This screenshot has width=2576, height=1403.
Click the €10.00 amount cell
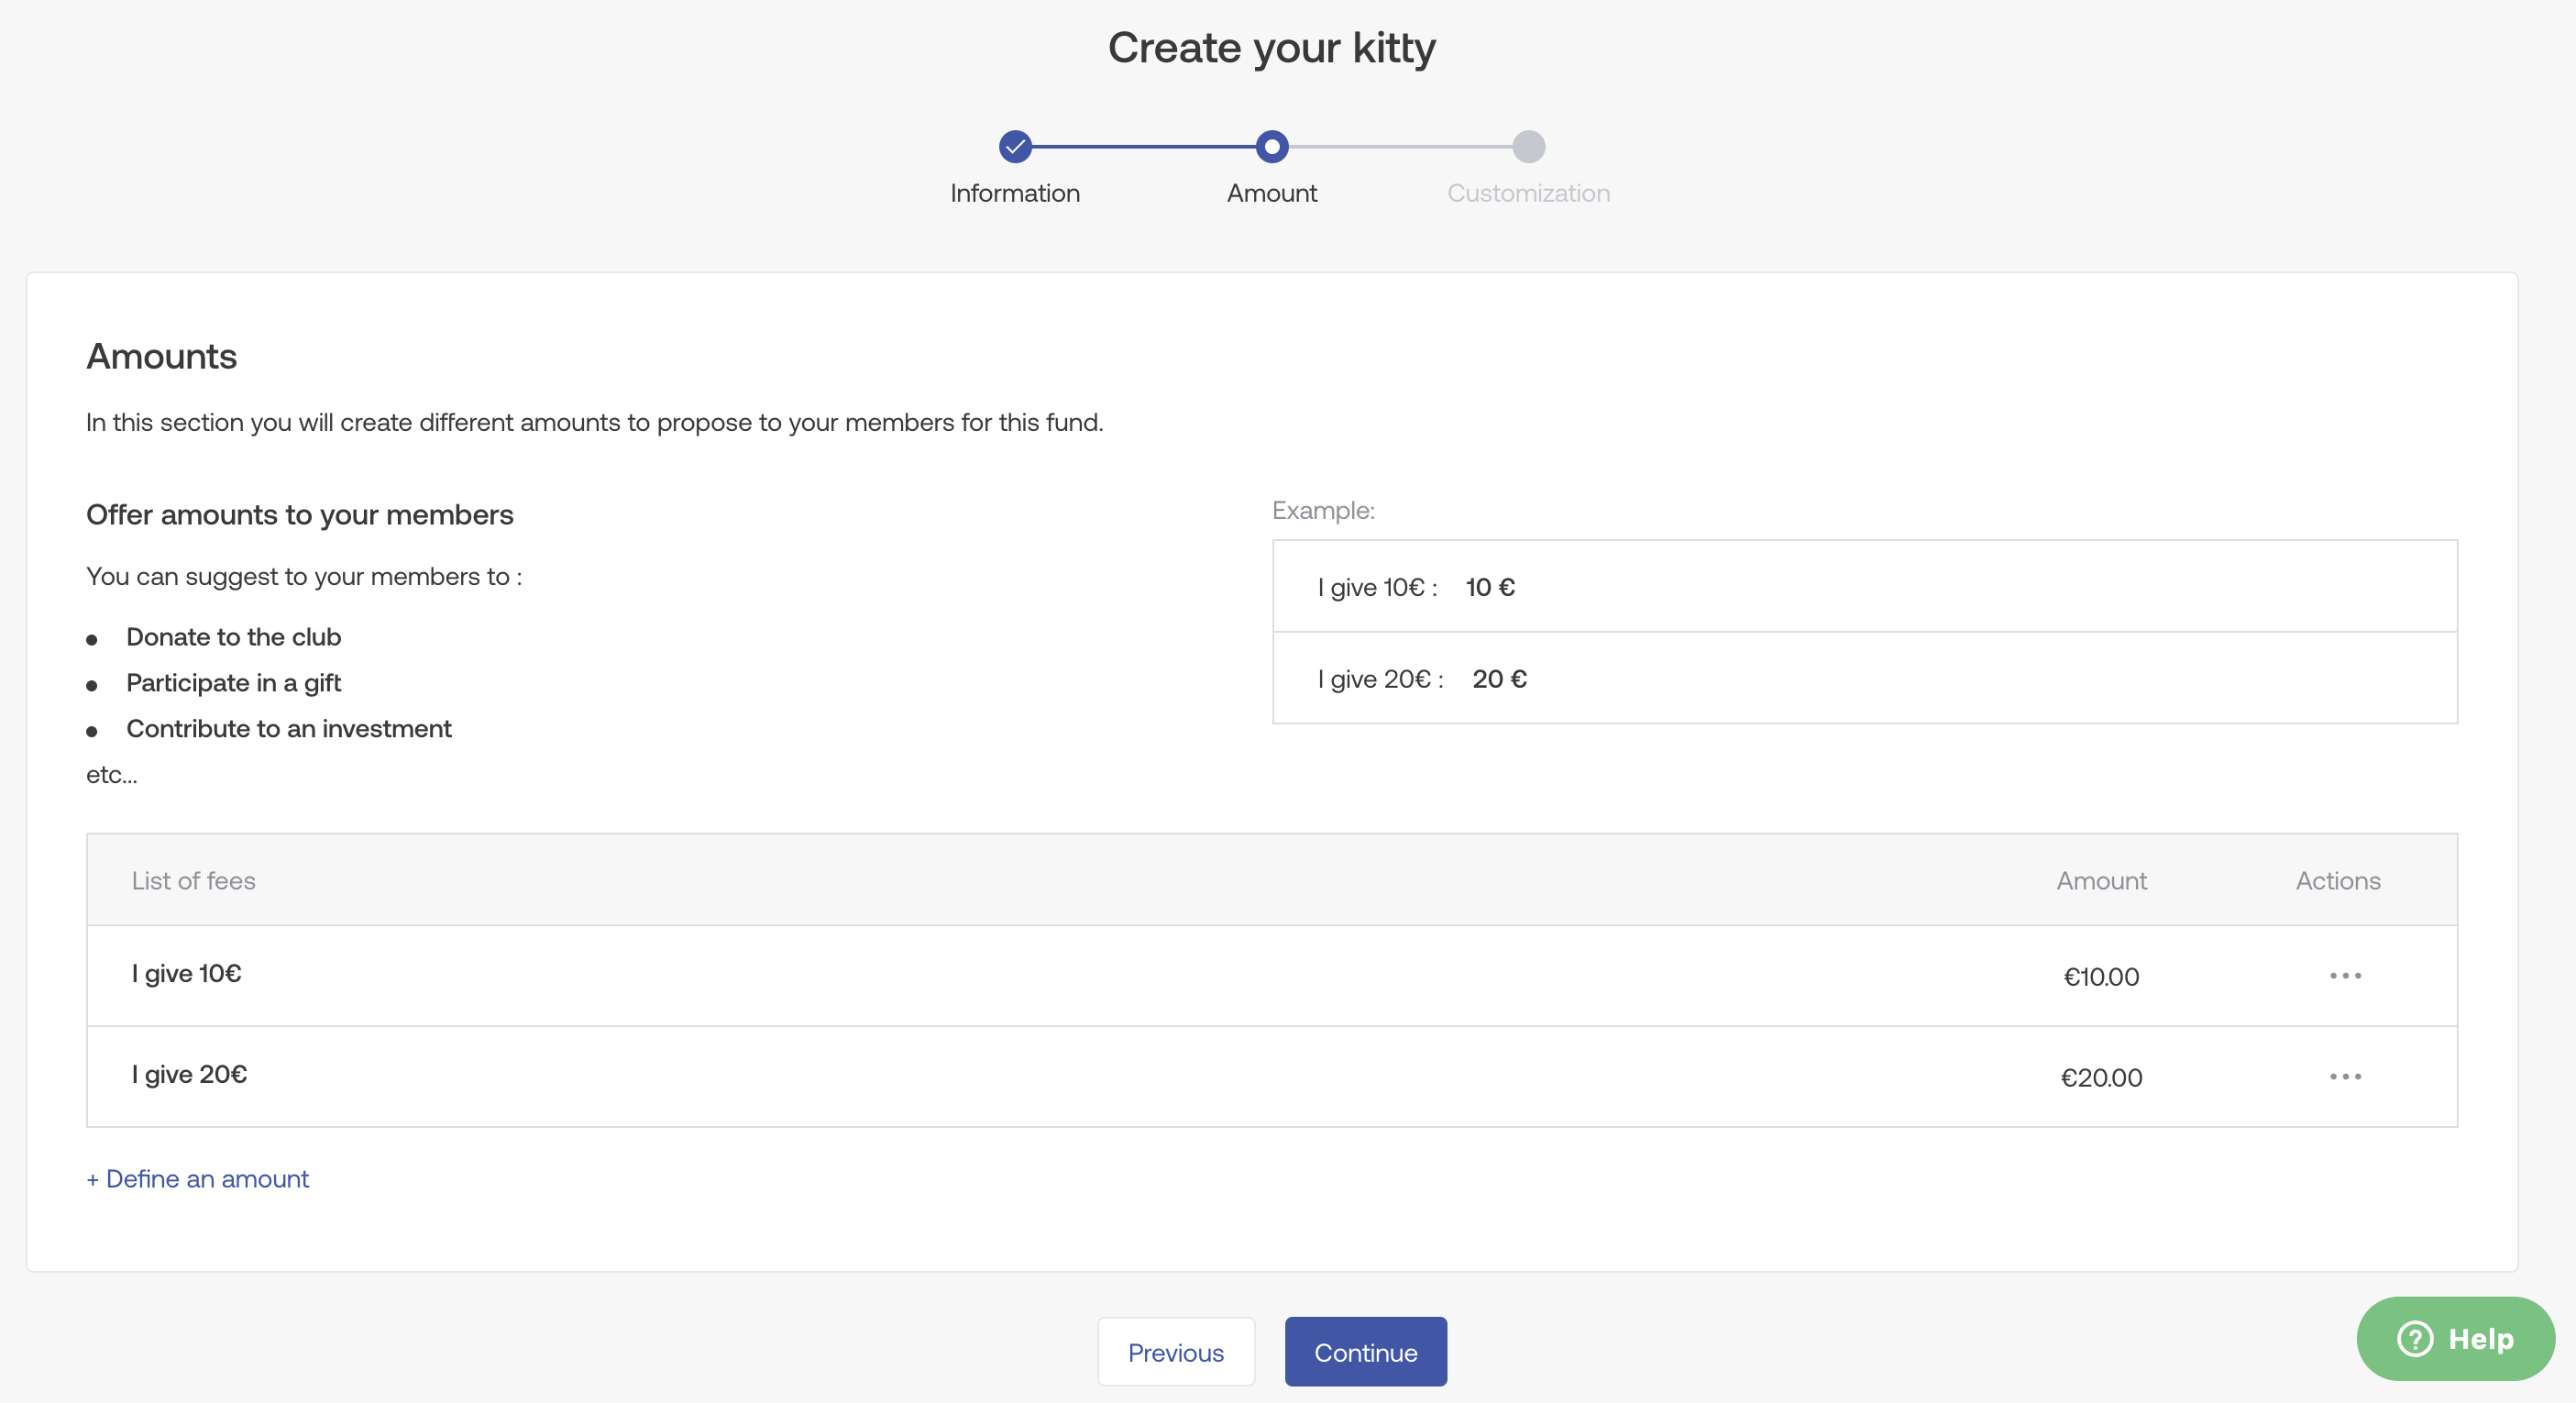point(2101,977)
